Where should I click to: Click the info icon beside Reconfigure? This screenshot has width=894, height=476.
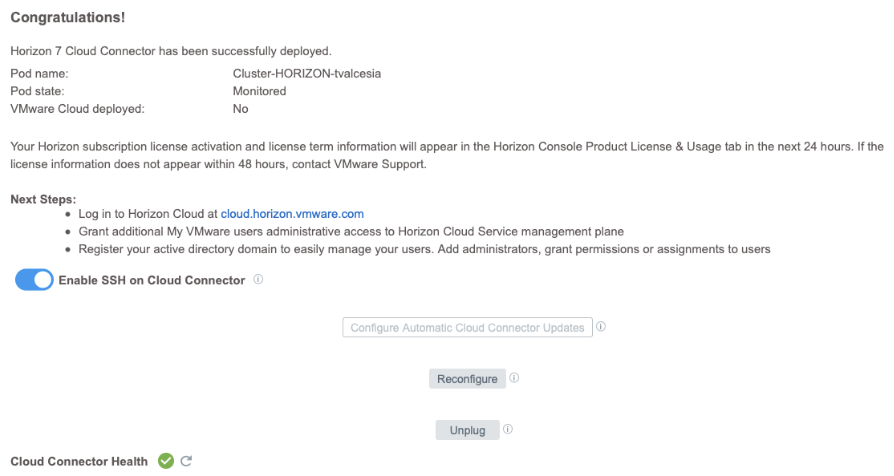point(513,379)
